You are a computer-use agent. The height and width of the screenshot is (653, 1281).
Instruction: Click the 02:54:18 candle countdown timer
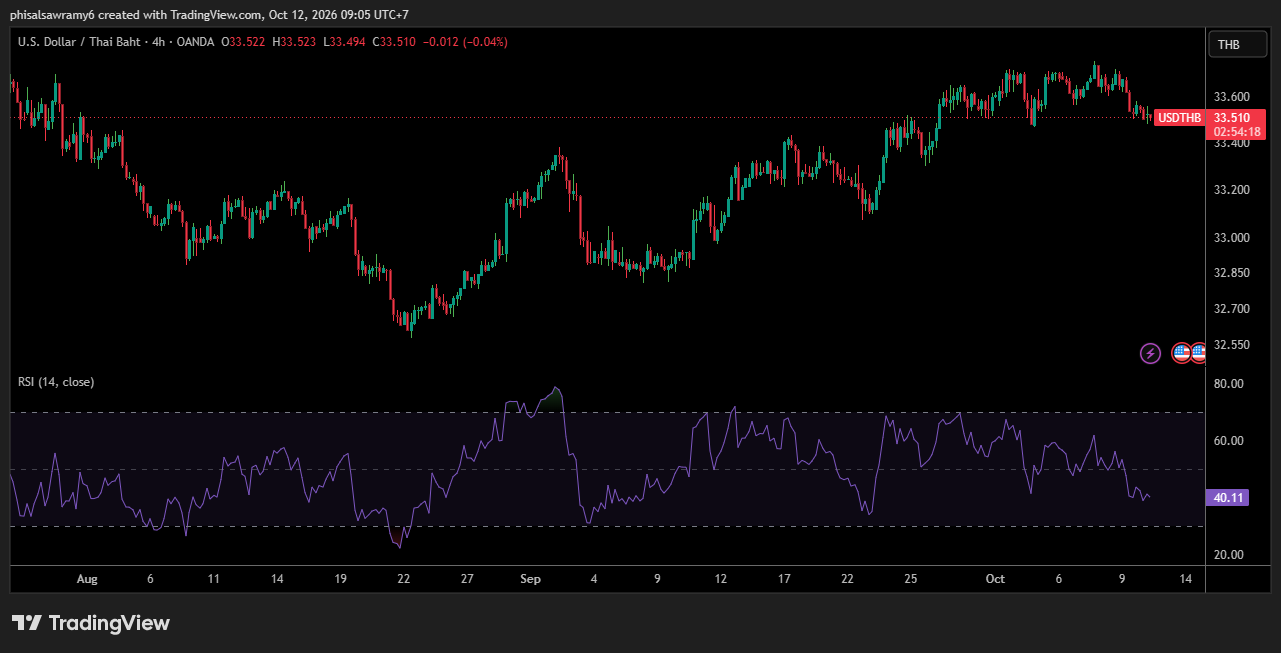click(x=1237, y=132)
